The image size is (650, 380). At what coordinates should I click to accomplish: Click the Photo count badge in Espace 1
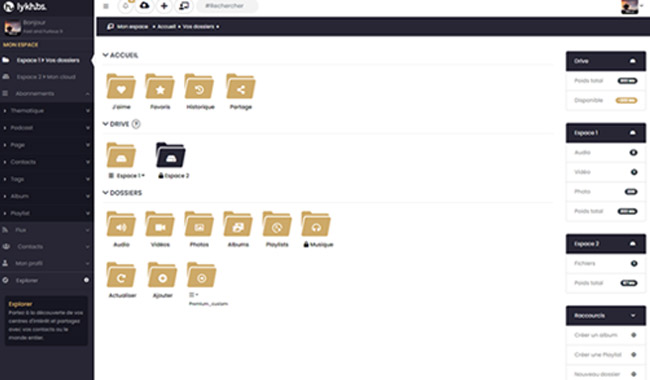(631, 191)
